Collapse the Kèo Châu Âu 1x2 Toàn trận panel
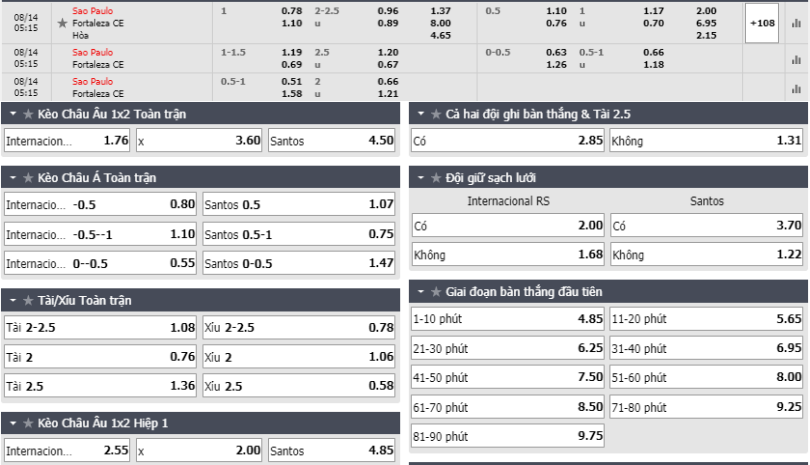Screen dimensions: 810x465 [13, 114]
